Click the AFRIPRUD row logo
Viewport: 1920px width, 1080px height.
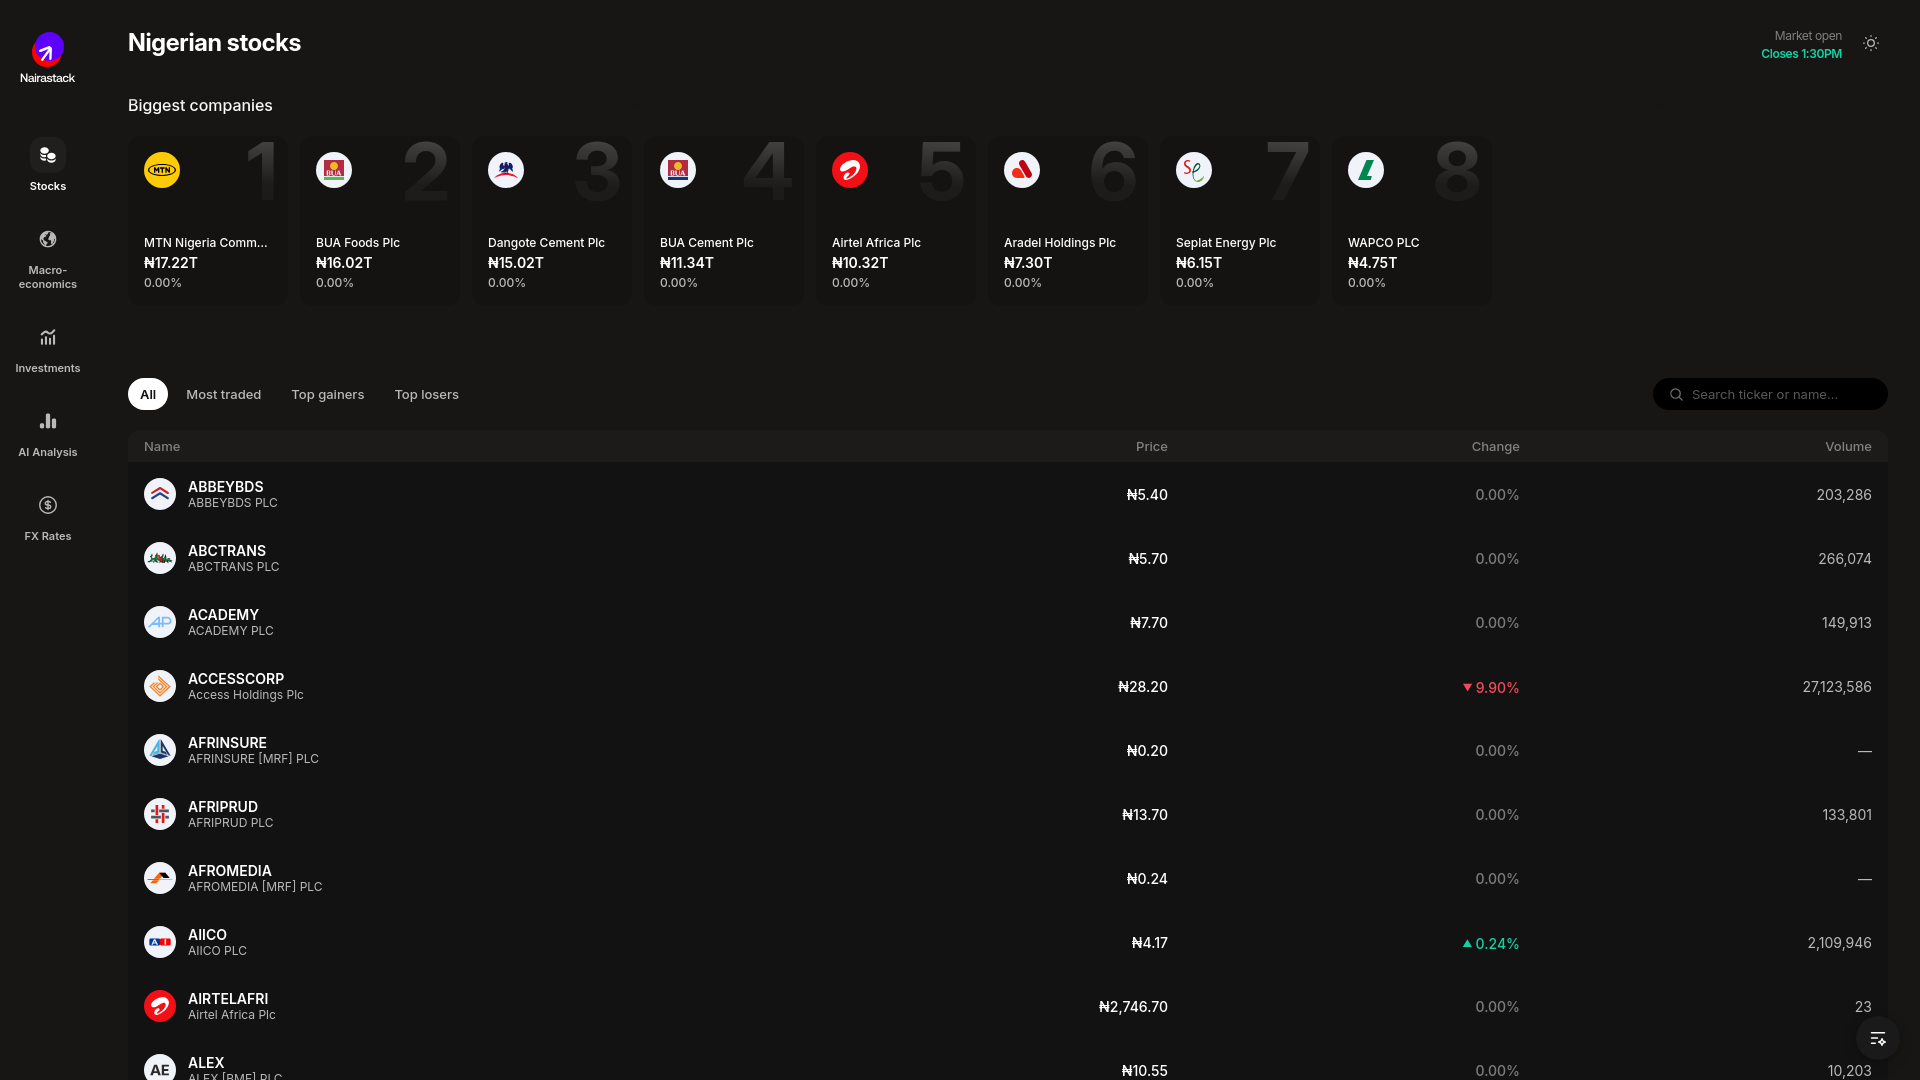pyautogui.click(x=160, y=814)
